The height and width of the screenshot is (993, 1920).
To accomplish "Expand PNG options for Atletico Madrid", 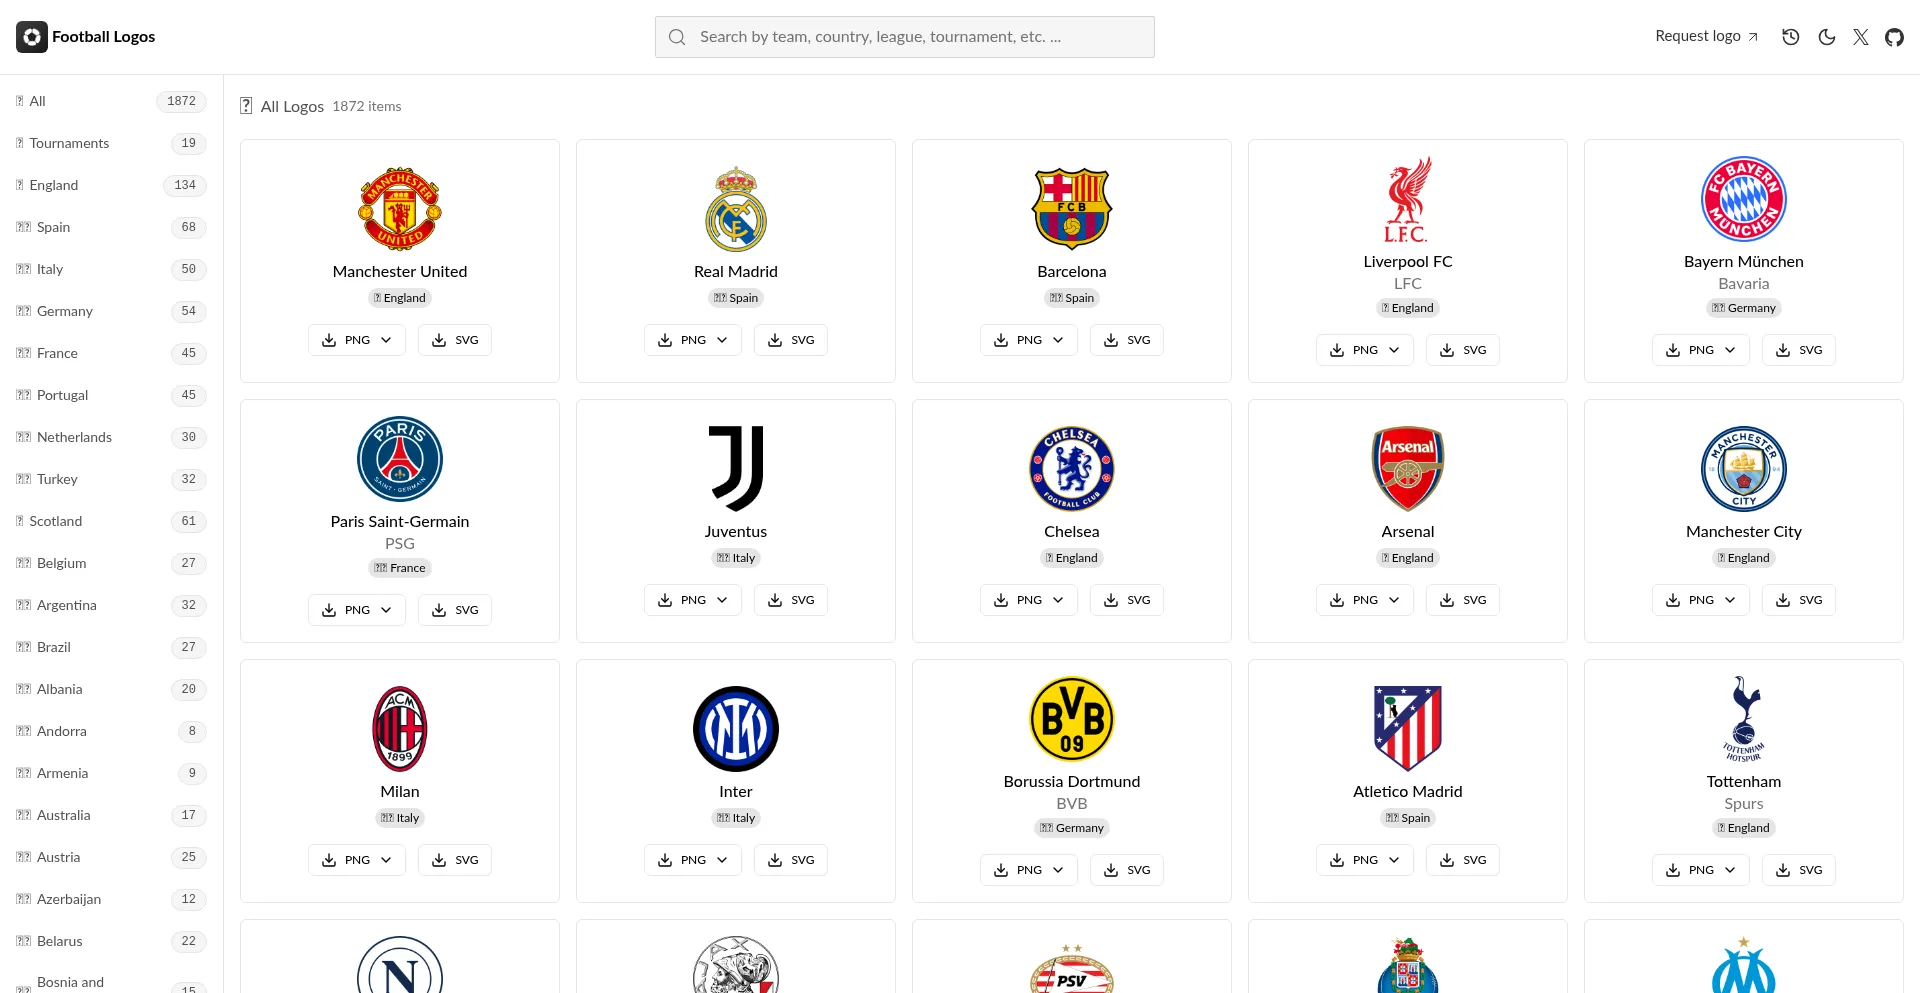I will 1365,860.
